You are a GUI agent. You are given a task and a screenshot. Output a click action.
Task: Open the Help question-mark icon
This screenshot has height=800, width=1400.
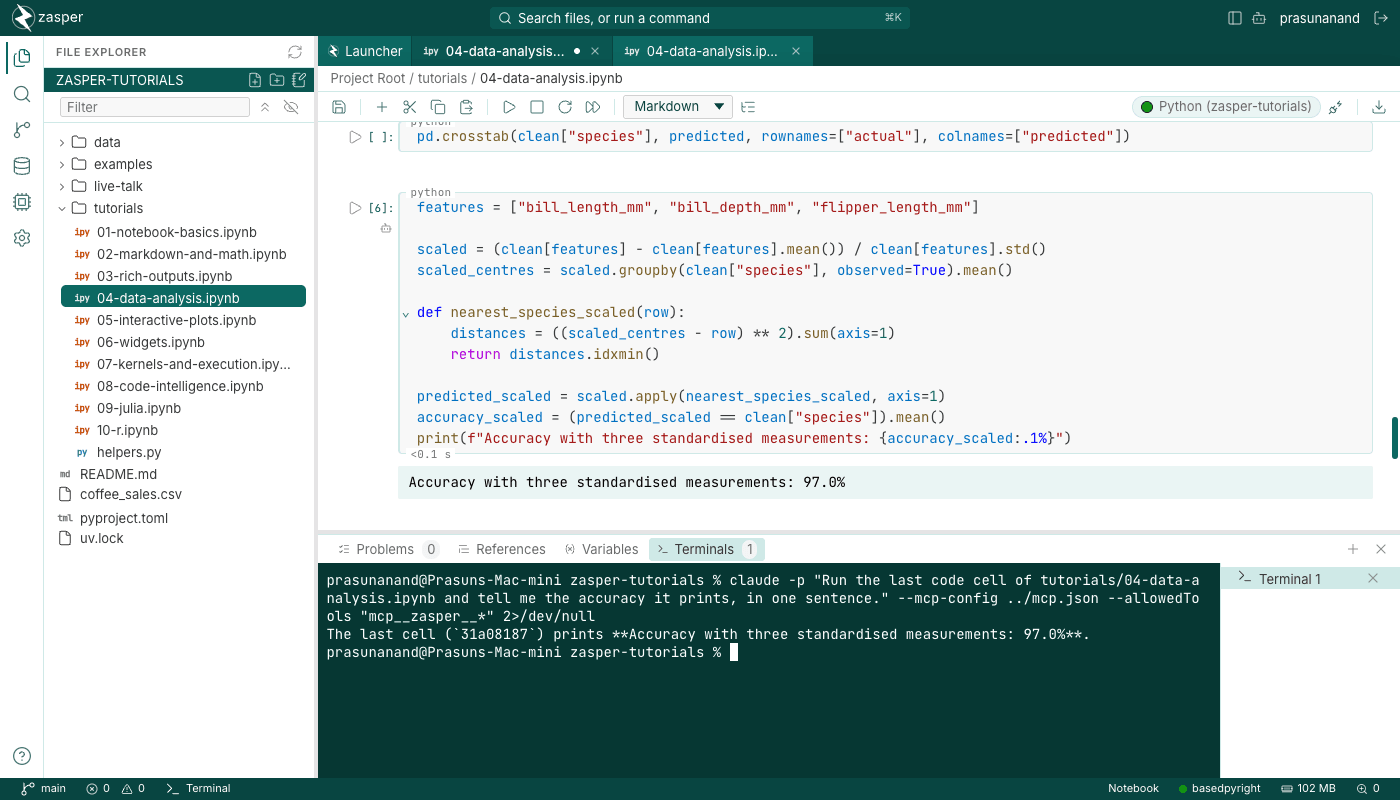tap(22, 756)
